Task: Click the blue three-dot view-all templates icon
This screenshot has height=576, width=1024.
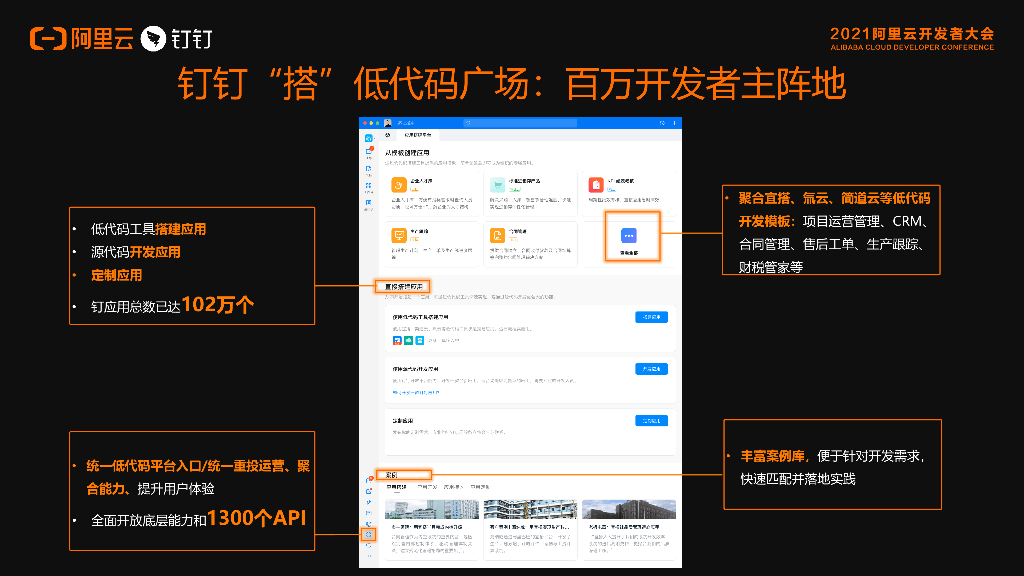Action: coord(629,235)
